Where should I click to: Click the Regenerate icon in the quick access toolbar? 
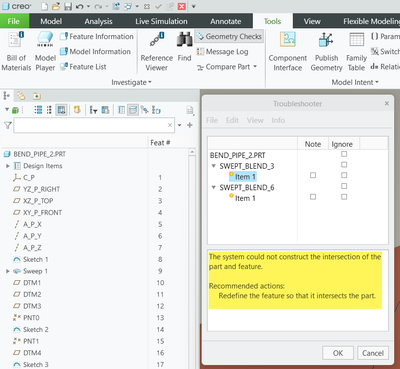tap(116, 6)
